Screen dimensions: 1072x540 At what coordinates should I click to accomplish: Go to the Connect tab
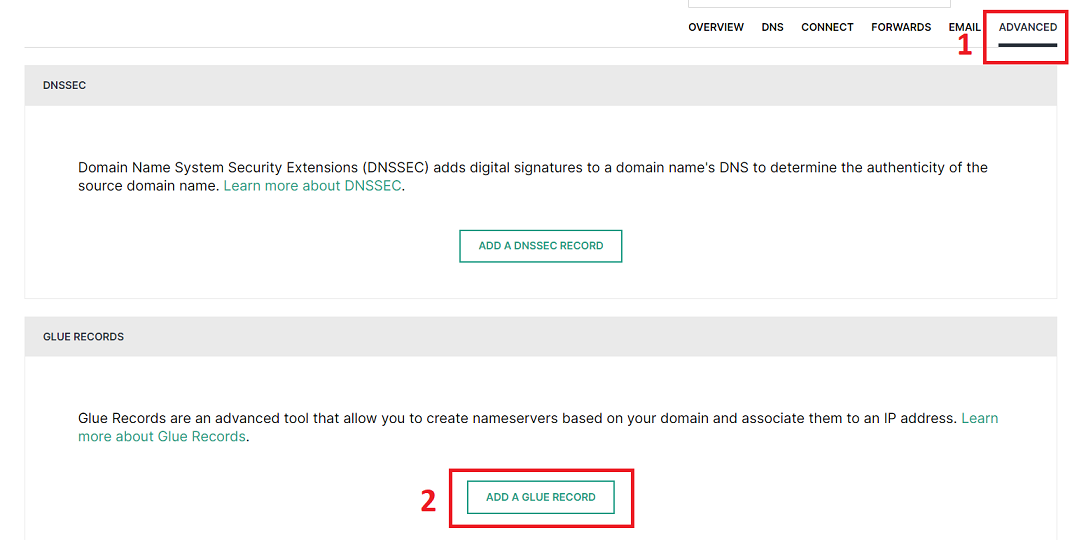pos(827,27)
